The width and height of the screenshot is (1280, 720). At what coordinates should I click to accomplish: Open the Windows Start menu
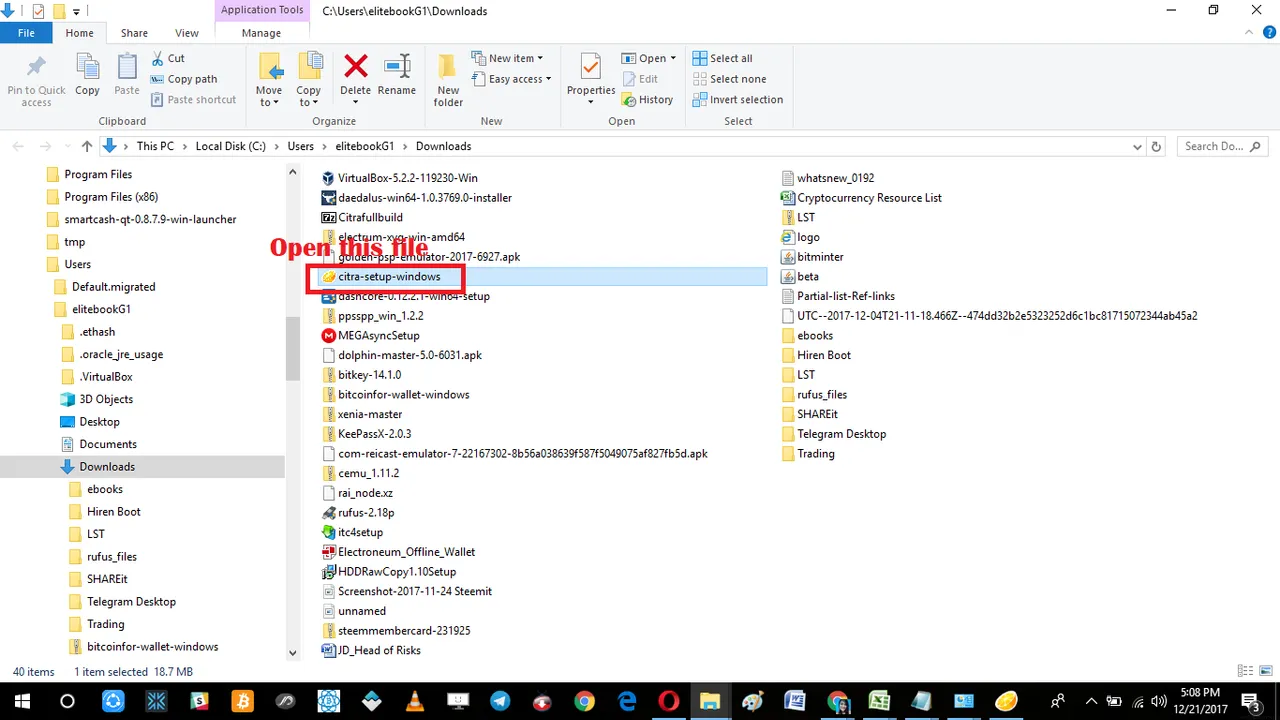(x=22, y=701)
